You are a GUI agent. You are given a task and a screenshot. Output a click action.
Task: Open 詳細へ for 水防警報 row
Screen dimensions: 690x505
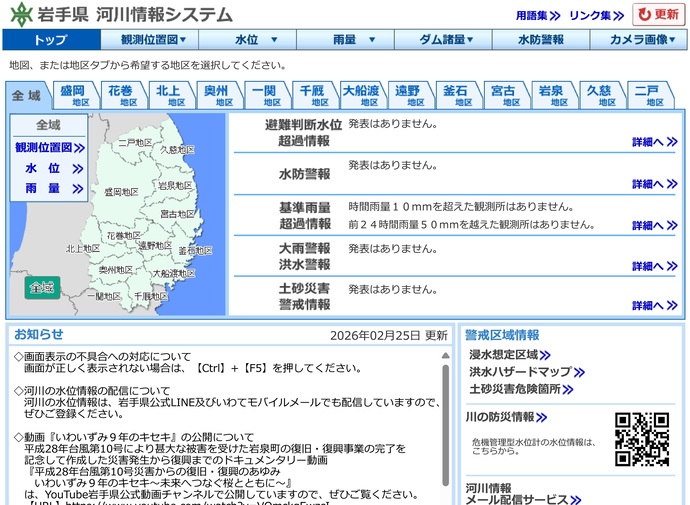(x=655, y=184)
